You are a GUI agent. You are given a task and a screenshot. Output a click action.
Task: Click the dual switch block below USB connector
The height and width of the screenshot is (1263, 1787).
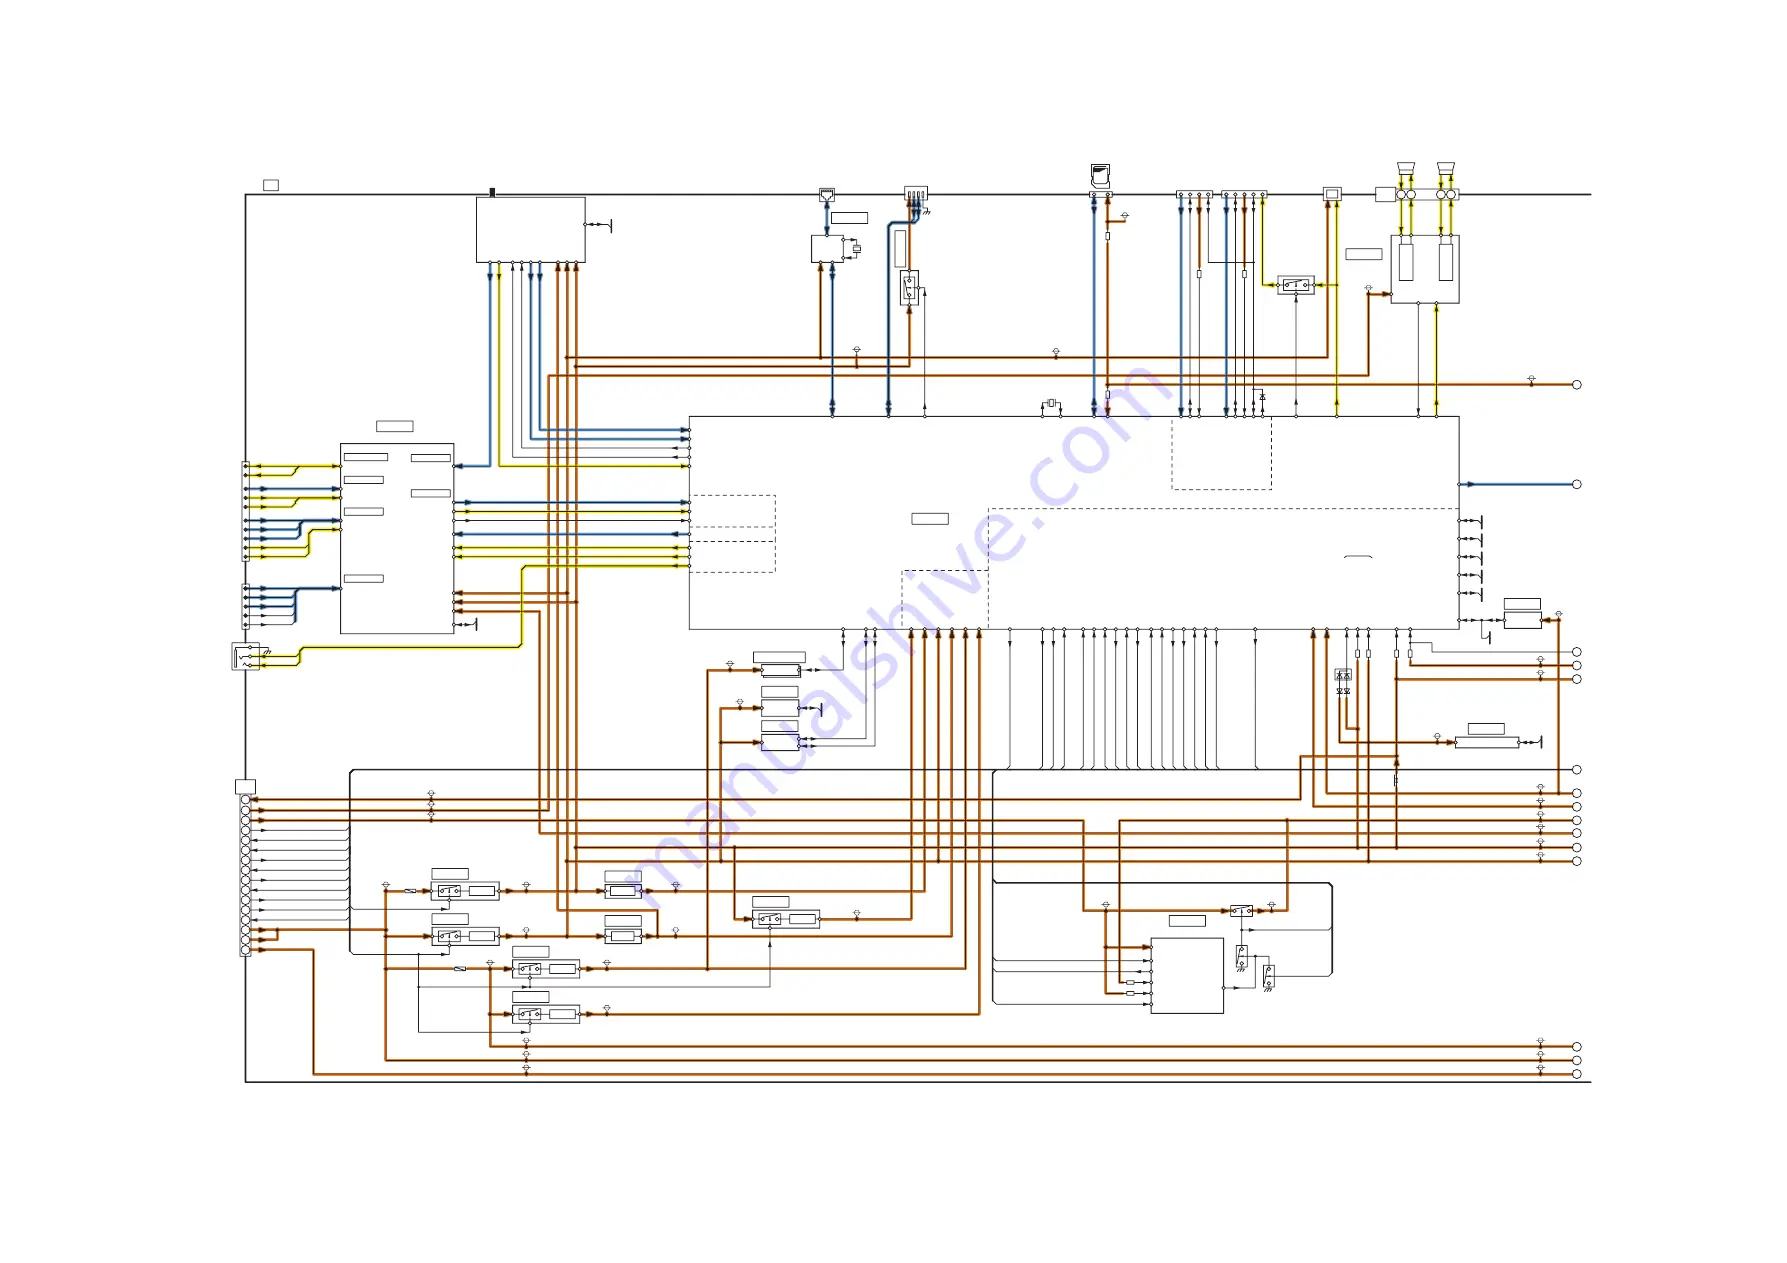point(909,288)
